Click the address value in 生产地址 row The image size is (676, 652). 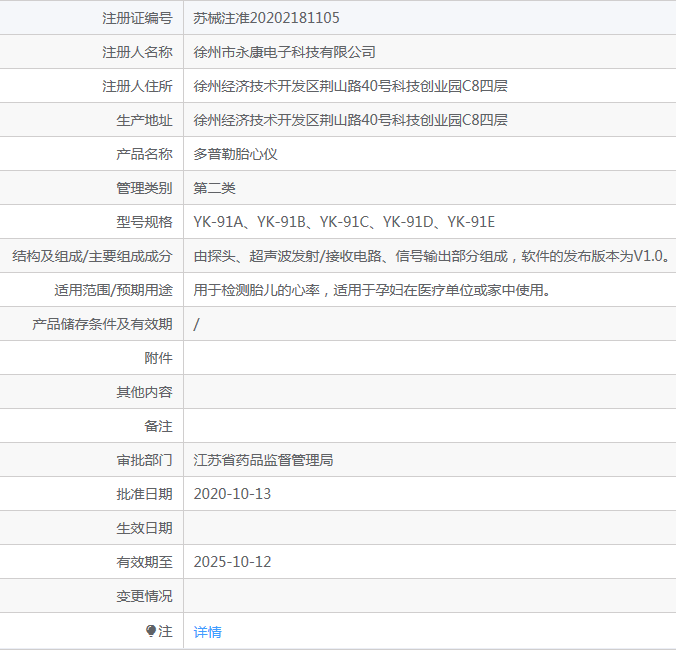[x=350, y=120]
